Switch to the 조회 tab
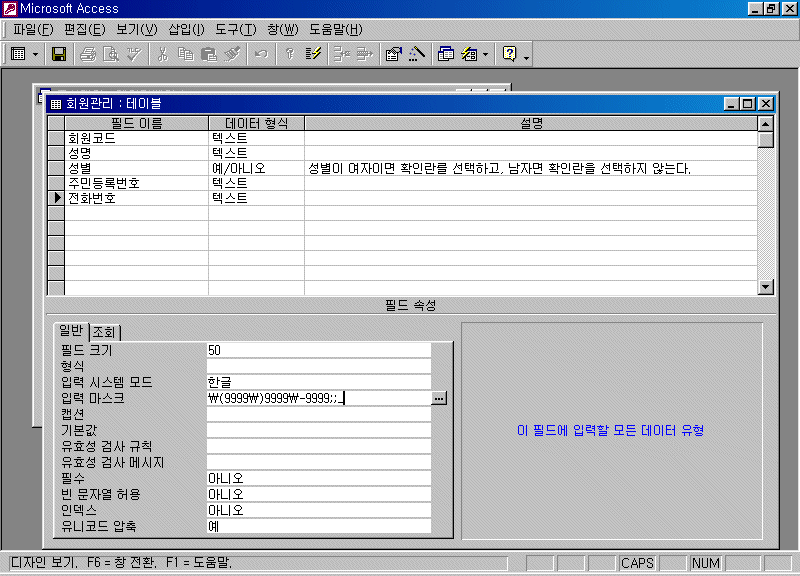Image resolution: width=800 pixels, height=576 pixels. tap(105, 331)
